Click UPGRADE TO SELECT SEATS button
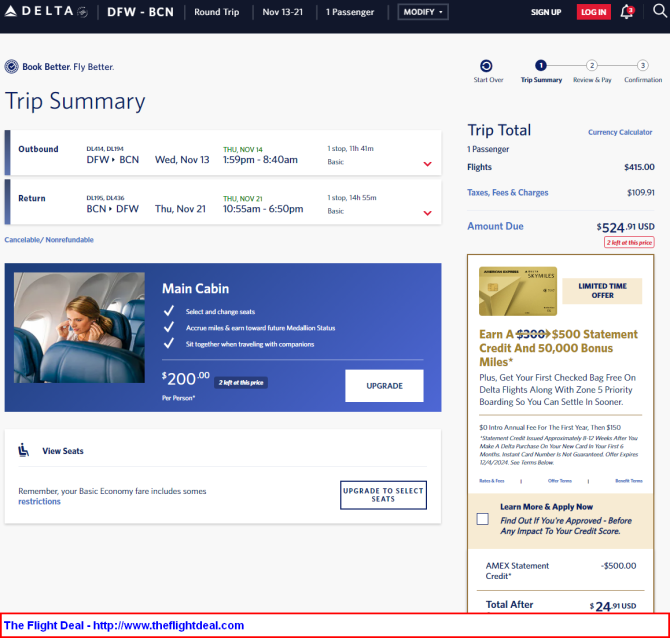 383,495
